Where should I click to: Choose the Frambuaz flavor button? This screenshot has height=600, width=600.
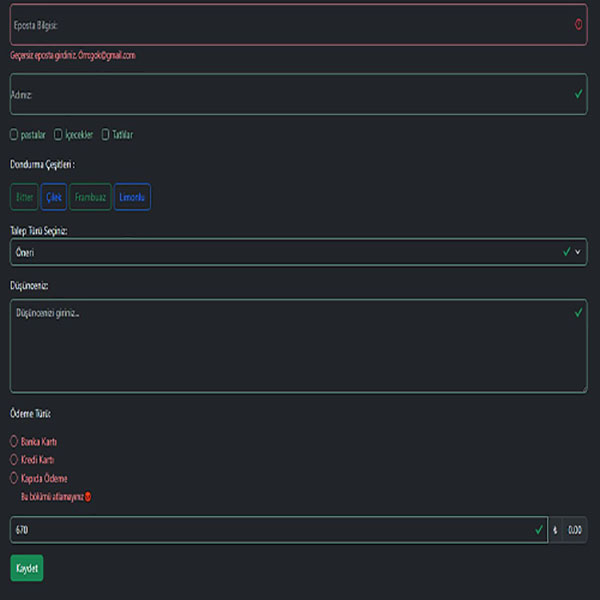90,198
